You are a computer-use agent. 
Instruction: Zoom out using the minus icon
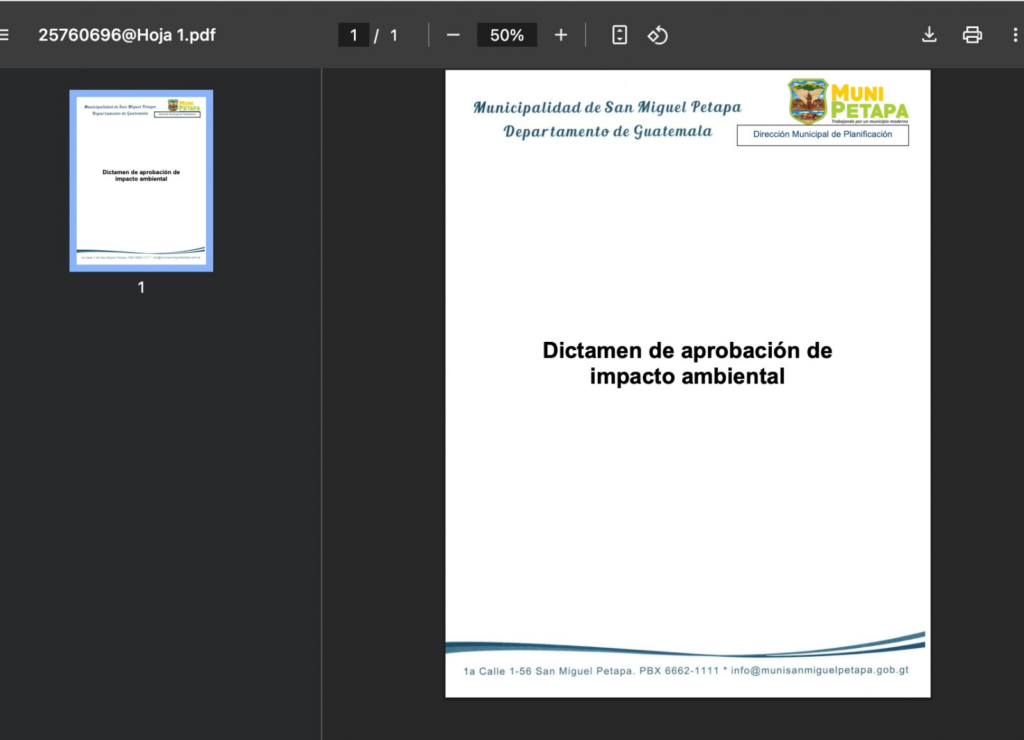click(x=453, y=35)
